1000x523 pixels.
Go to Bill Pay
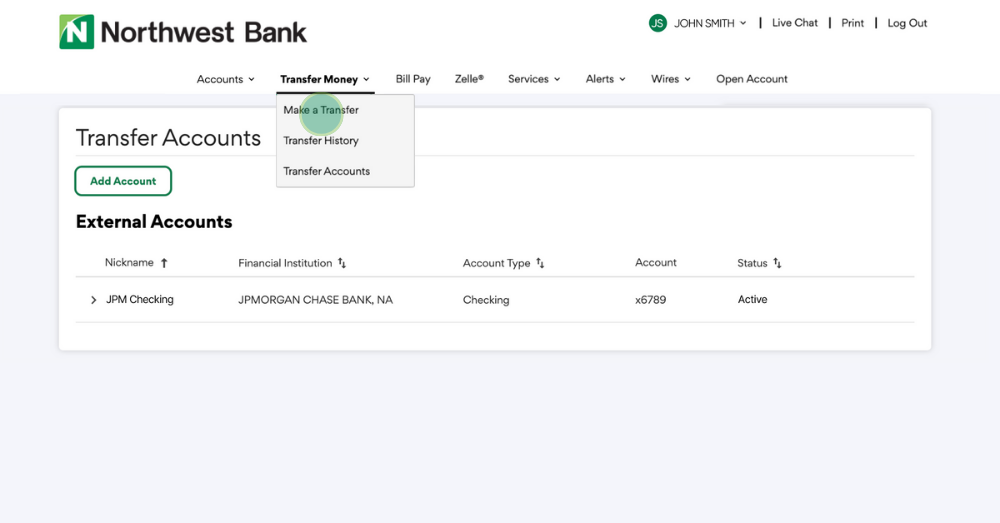point(413,79)
